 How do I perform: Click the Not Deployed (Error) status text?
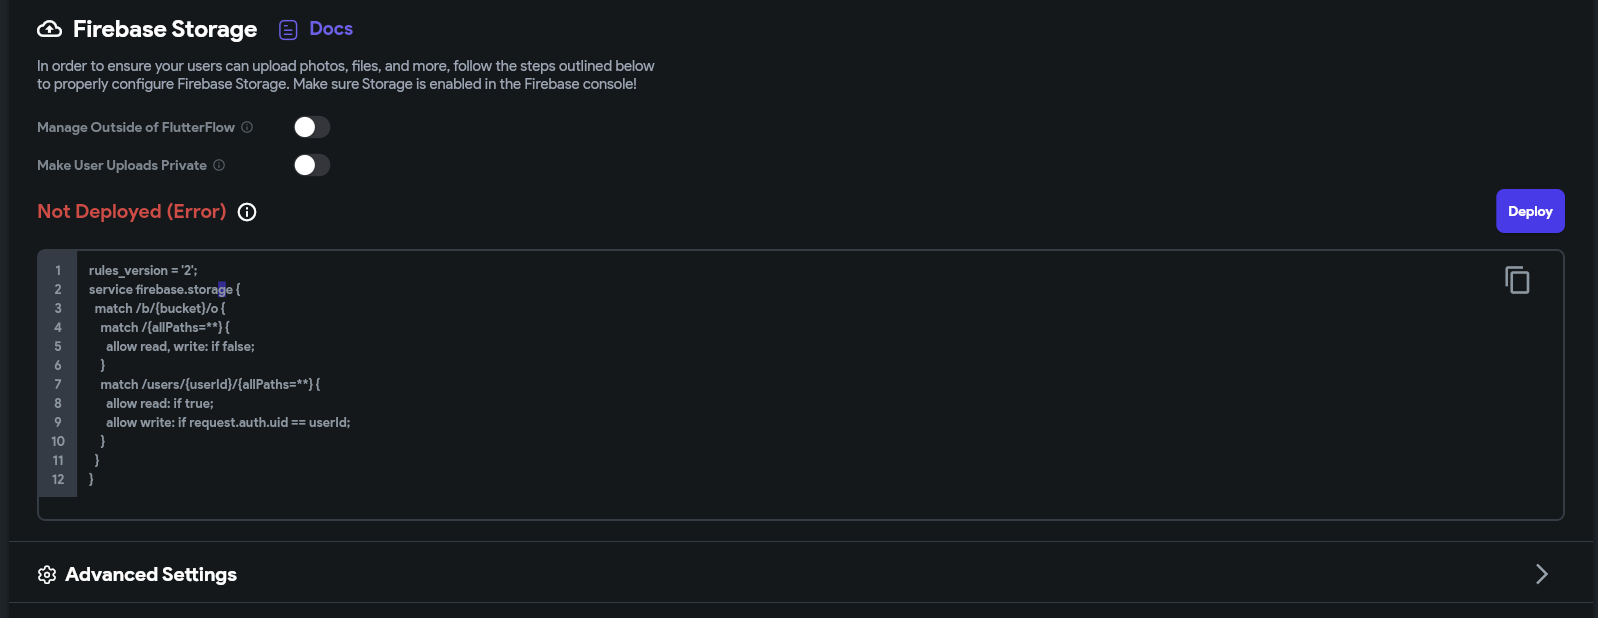(132, 211)
